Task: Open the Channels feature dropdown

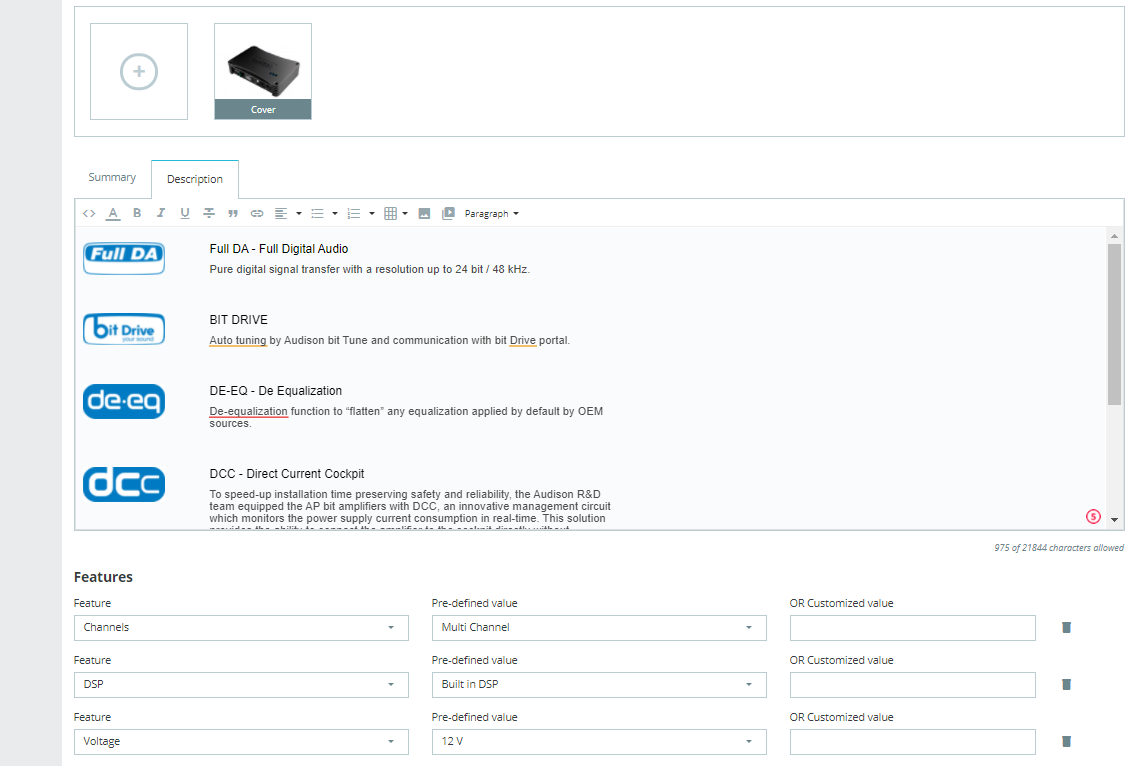Action: coord(241,627)
